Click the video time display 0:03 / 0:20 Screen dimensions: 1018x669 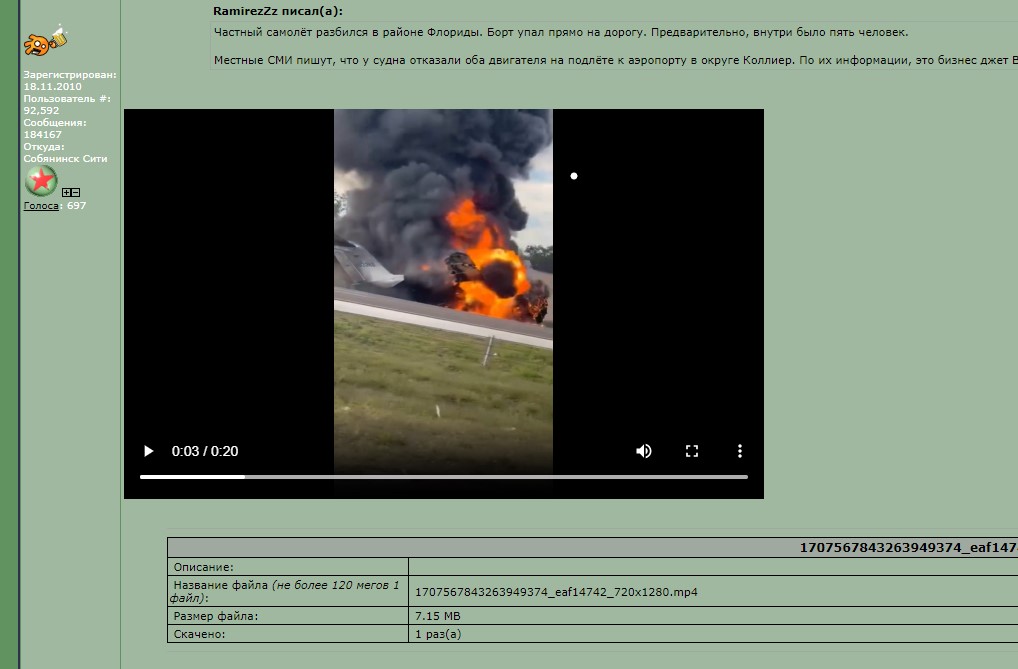click(x=205, y=451)
